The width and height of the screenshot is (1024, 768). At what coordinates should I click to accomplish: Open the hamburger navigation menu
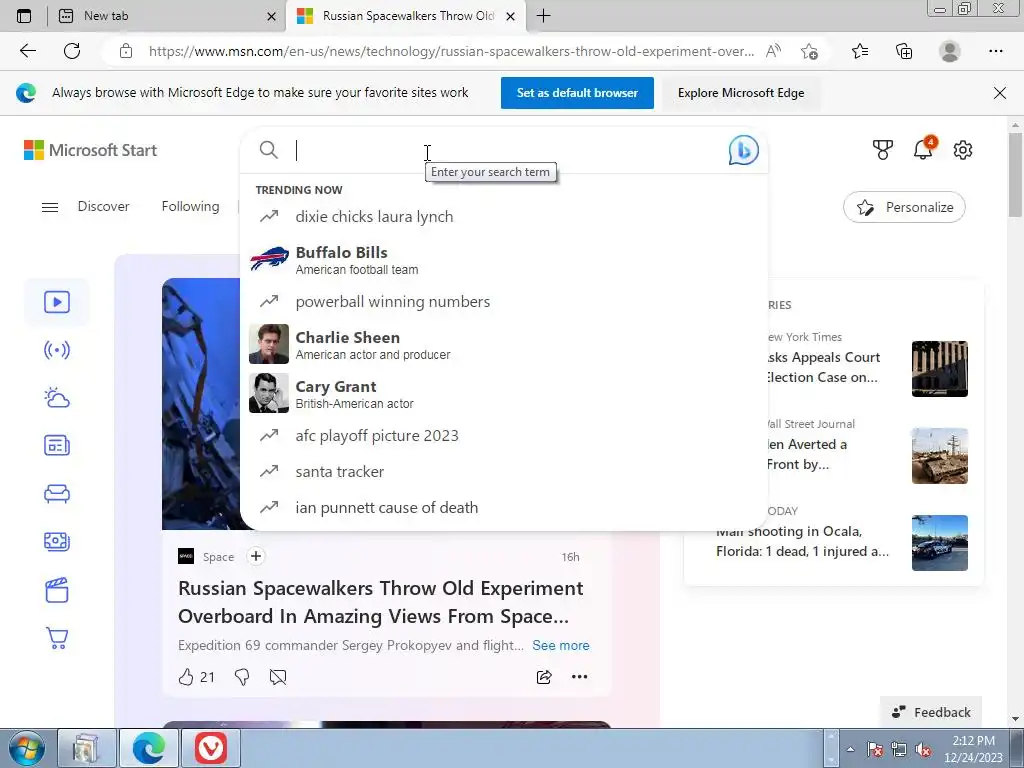point(50,207)
